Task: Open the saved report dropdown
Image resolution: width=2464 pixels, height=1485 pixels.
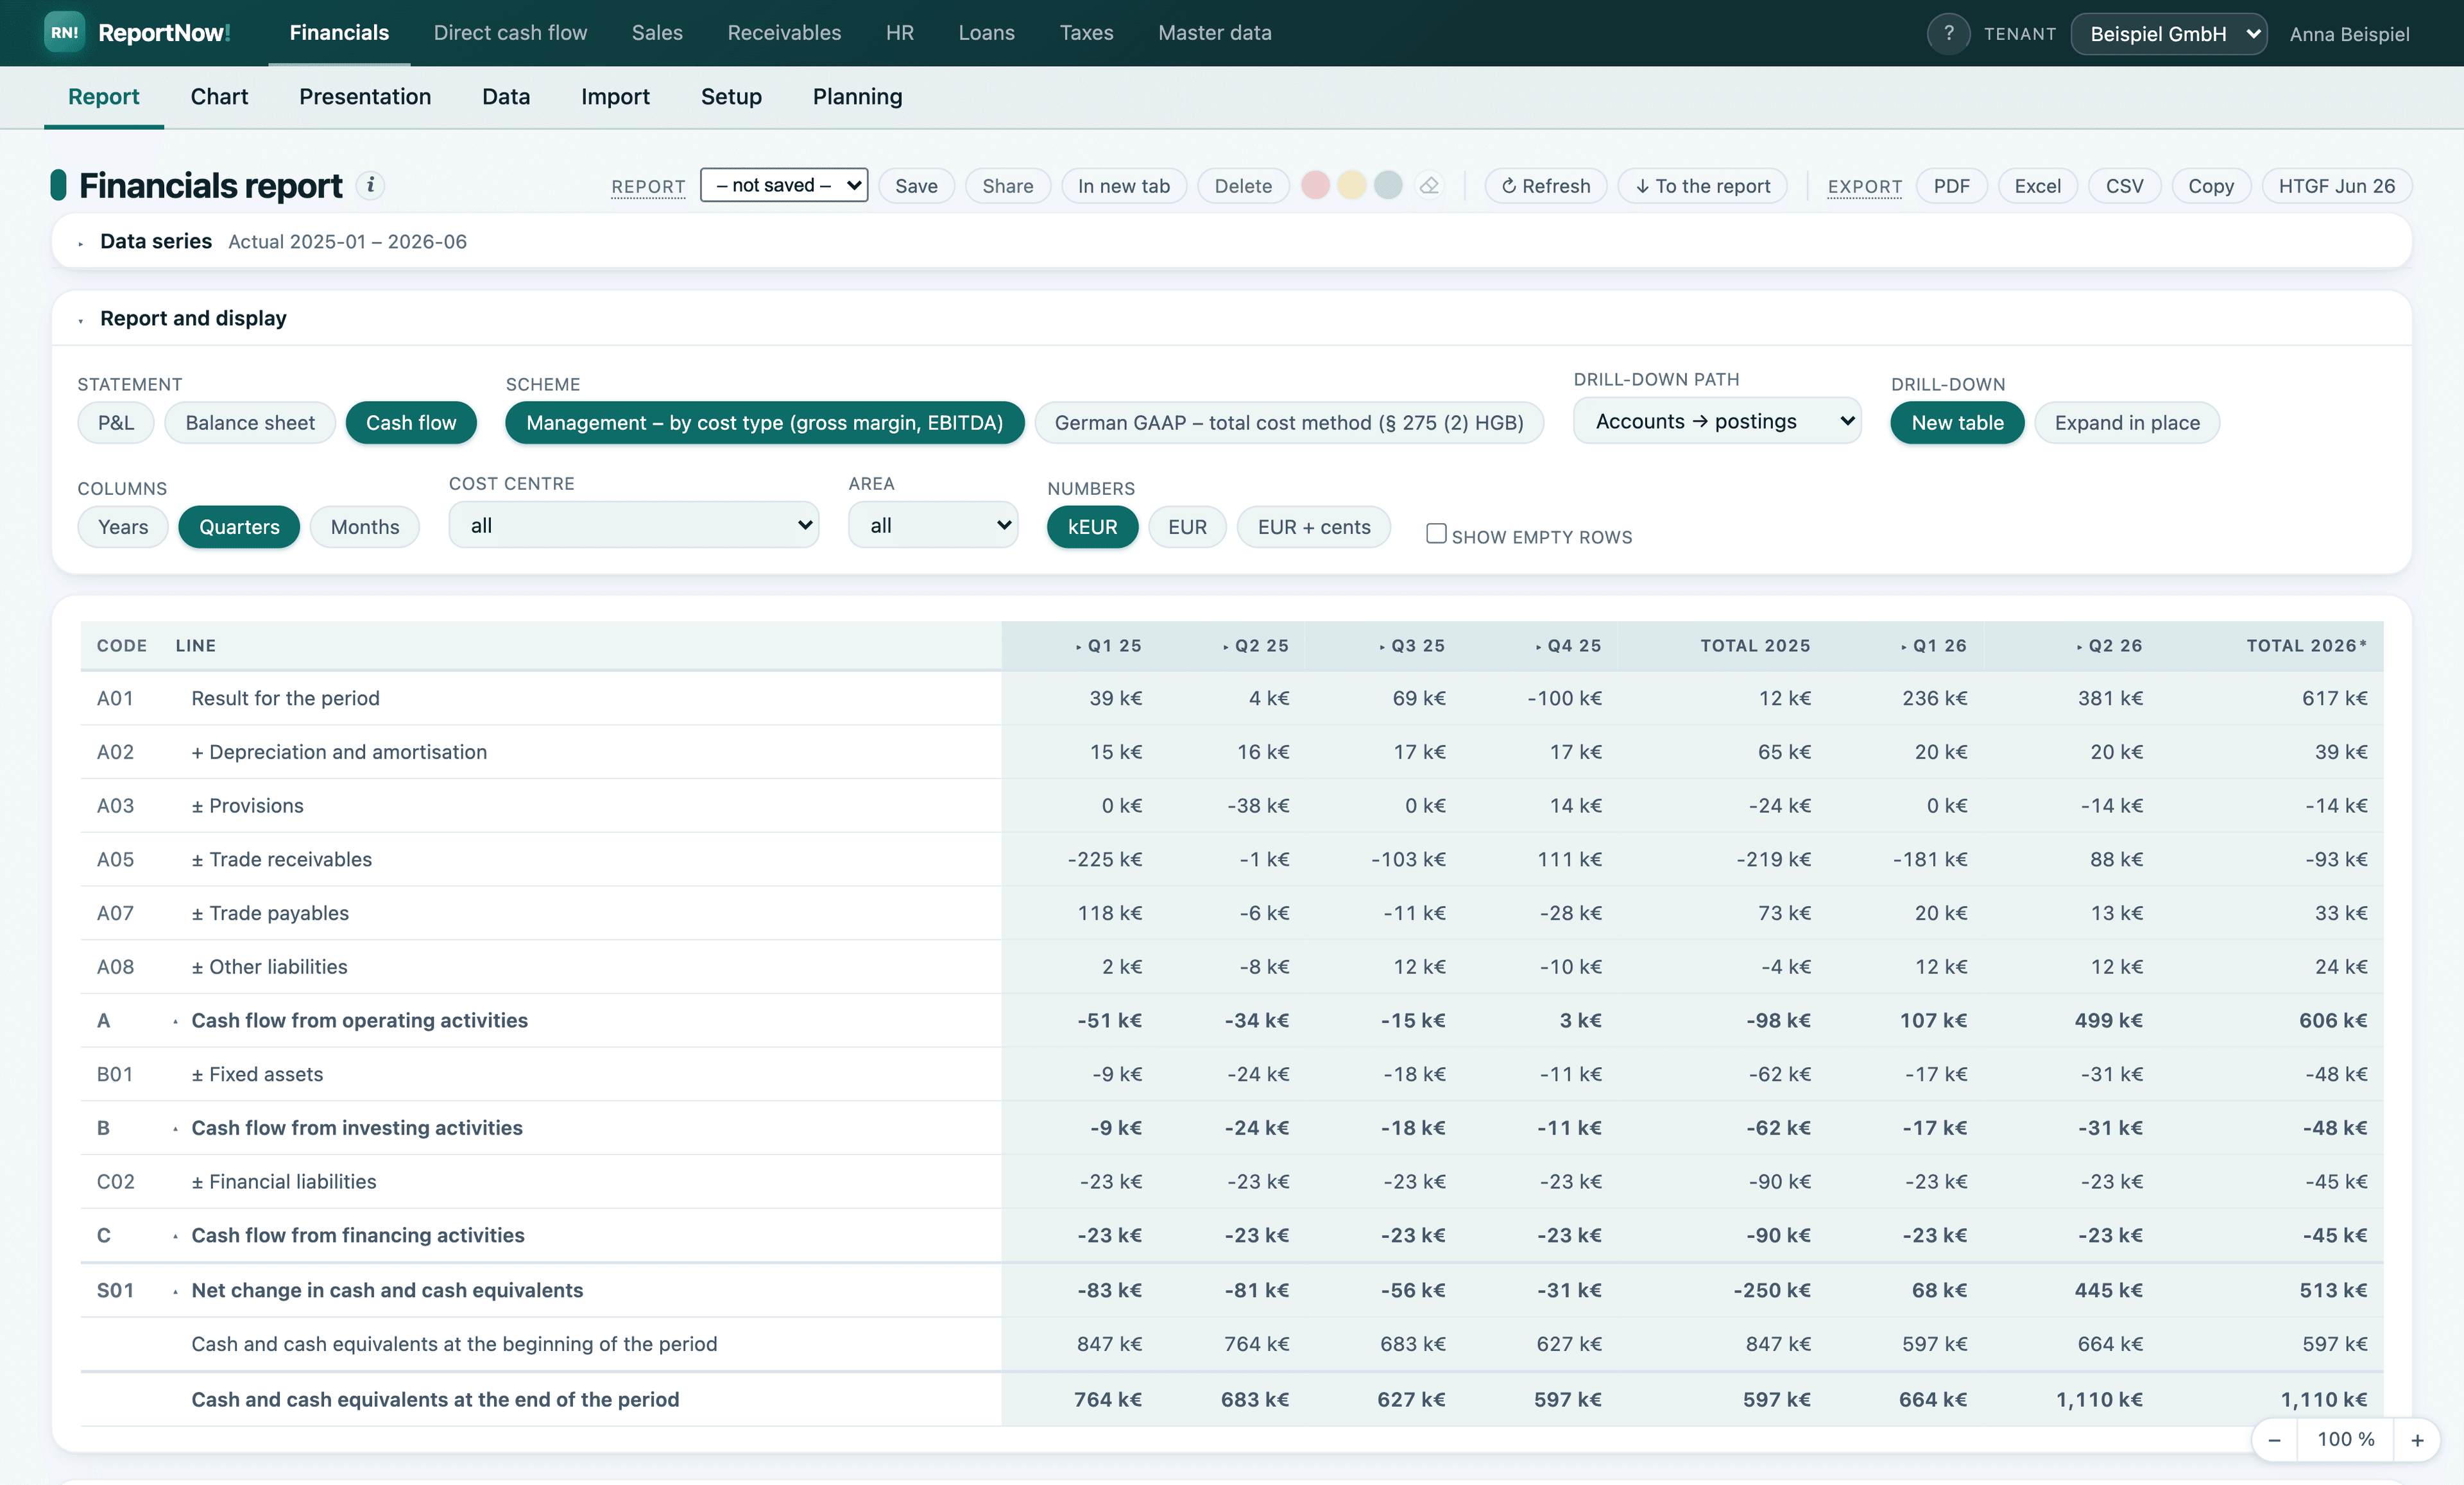Action: tap(784, 185)
